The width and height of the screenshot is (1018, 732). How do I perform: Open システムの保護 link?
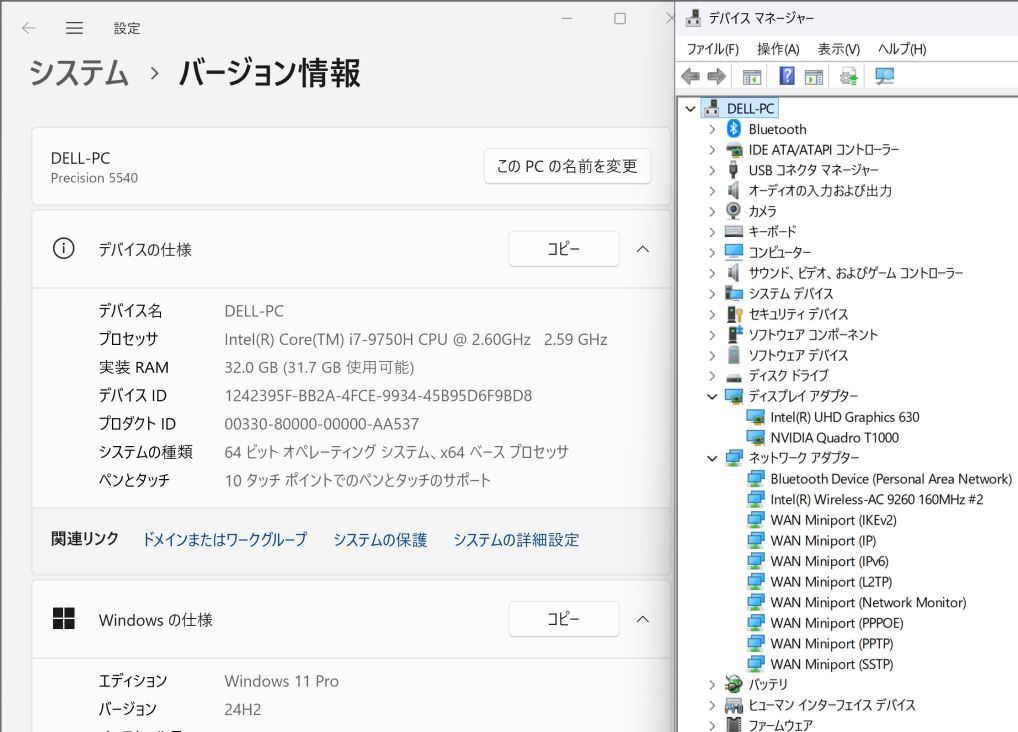click(x=380, y=539)
